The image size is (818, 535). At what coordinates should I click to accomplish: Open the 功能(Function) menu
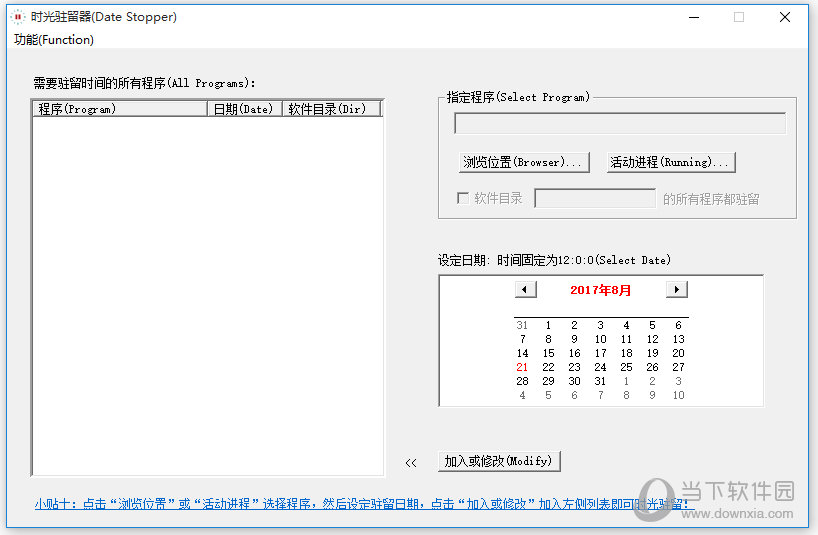(54, 40)
